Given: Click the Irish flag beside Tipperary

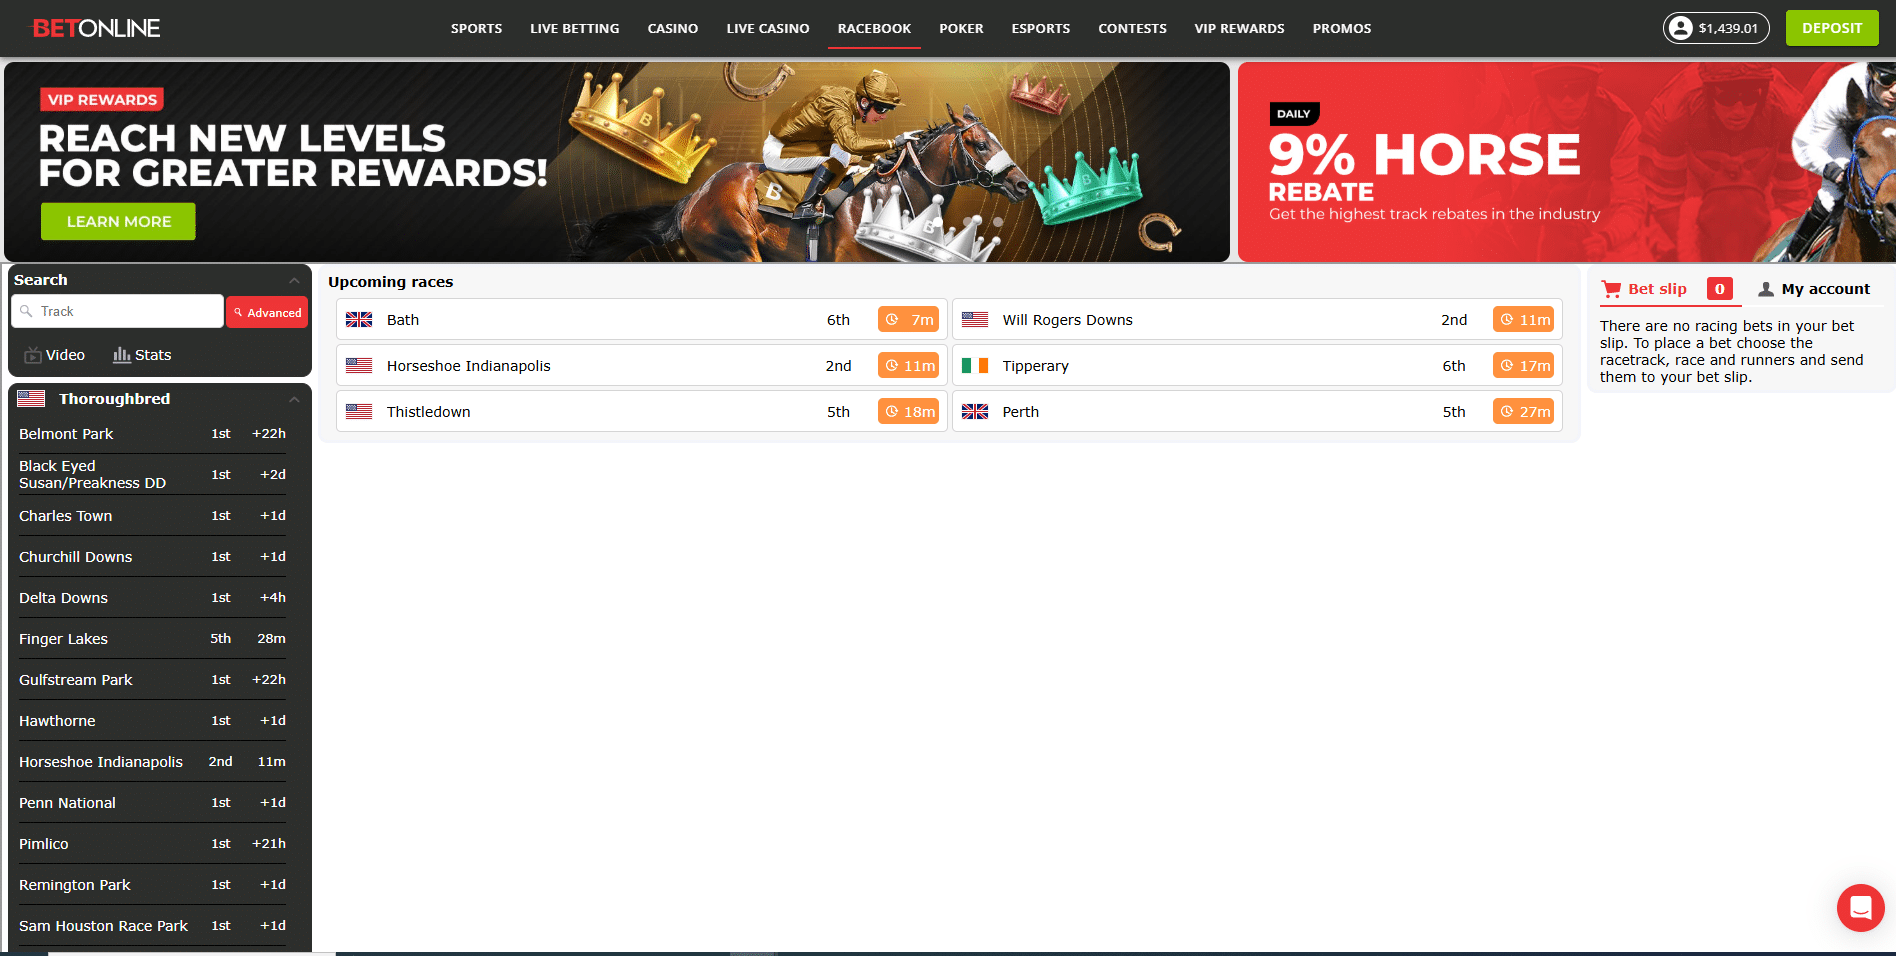Looking at the screenshot, I should pos(975,366).
